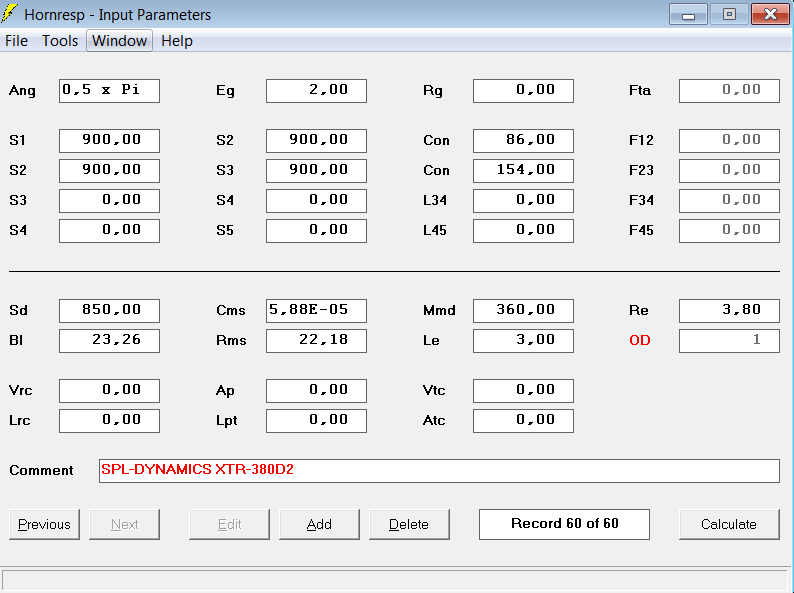Select the Ang field showing 0,5 x Pi
The width and height of the screenshot is (794, 593).
[x=109, y=91]
